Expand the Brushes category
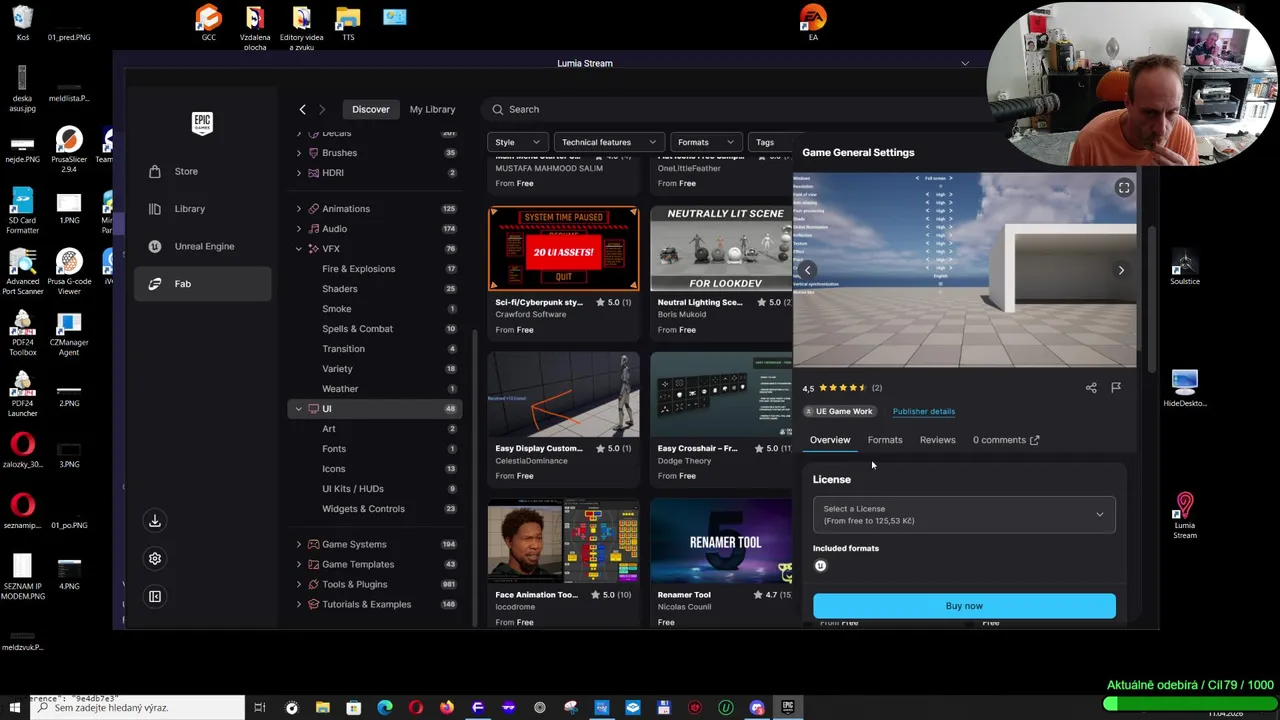The height and width of the screenshot is (720, 1280). point(298,153)
